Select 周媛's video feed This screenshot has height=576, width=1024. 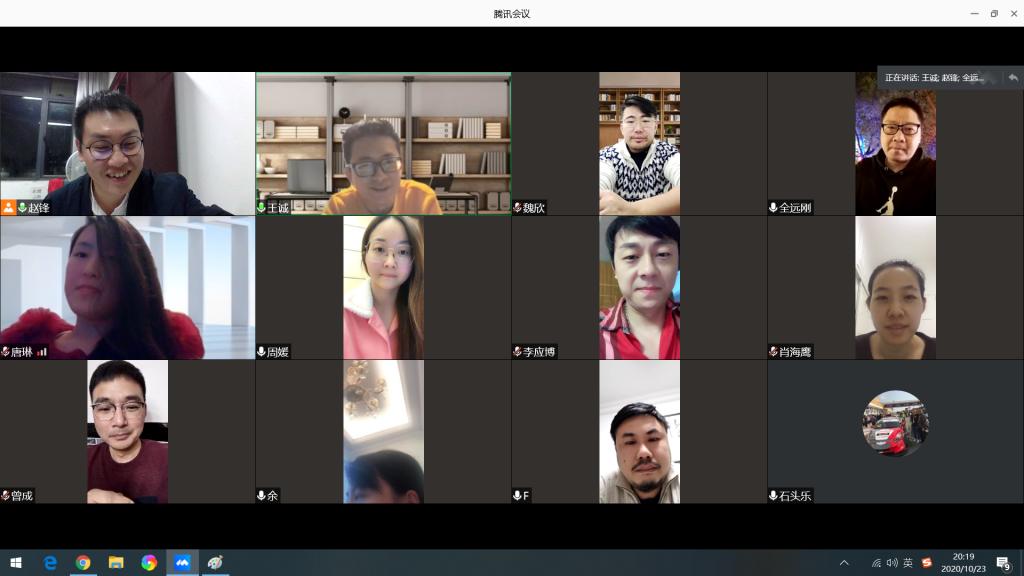click(383, 288)
